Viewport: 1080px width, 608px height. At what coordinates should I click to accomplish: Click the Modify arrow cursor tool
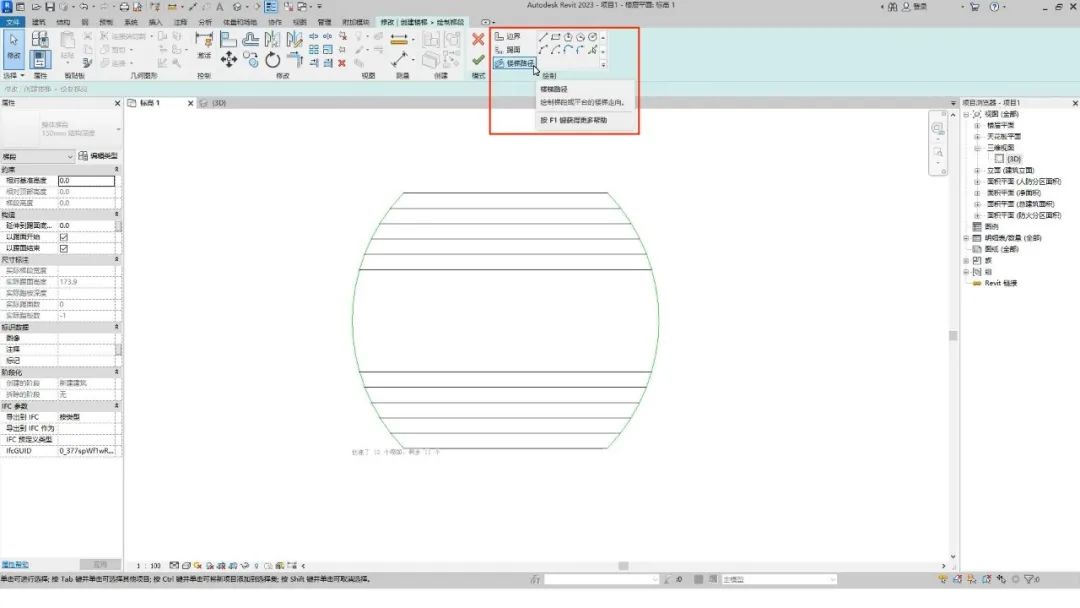pyautogui.click(x=14, y=48)
